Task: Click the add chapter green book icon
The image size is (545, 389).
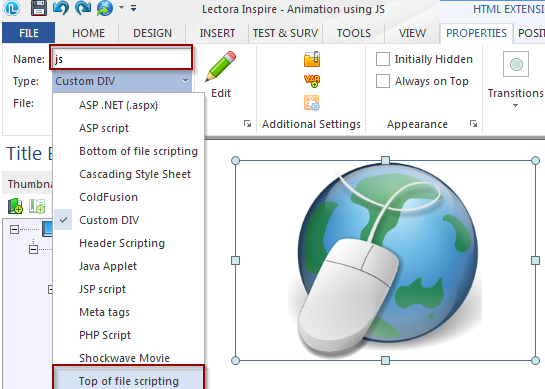Action: 15,206
